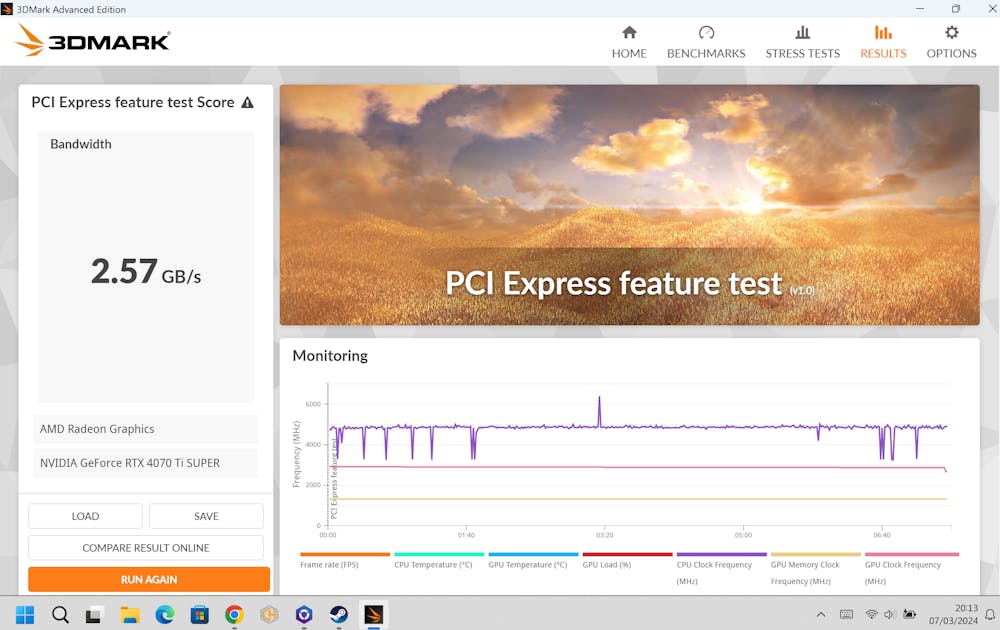
Task: Open Task View on the taskbar
Action: coord(94,615)
